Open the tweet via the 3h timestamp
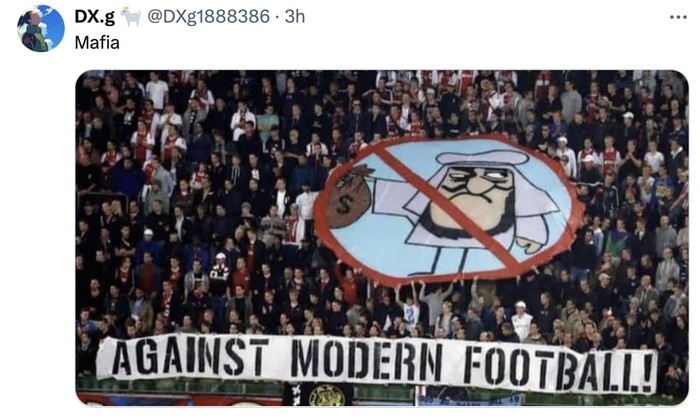 [x=295, y=17]
